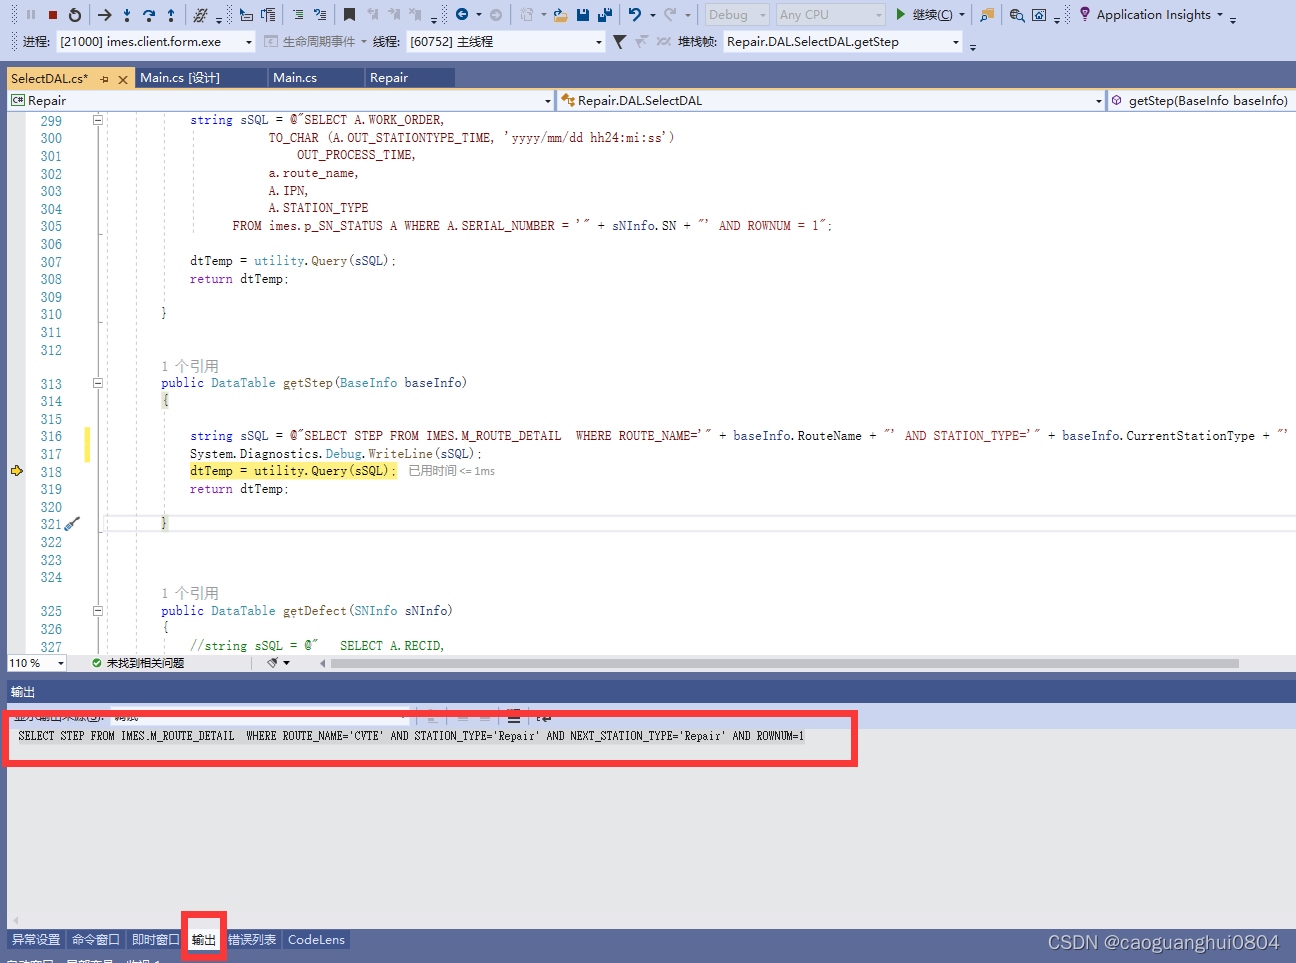This screenshot has height=963, width=1296.
Task: Open code cleanup broom icon
Action: [272, 663]
